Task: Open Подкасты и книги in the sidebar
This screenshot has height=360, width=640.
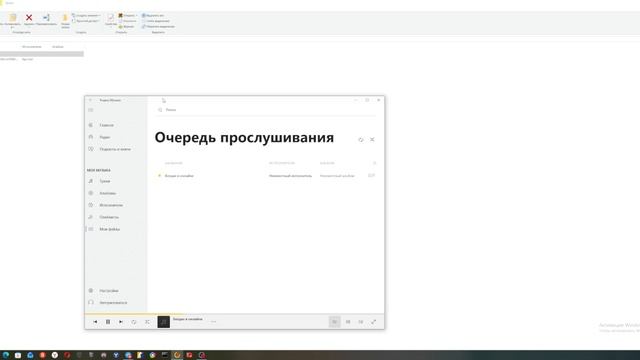Action: coord(115,149)
